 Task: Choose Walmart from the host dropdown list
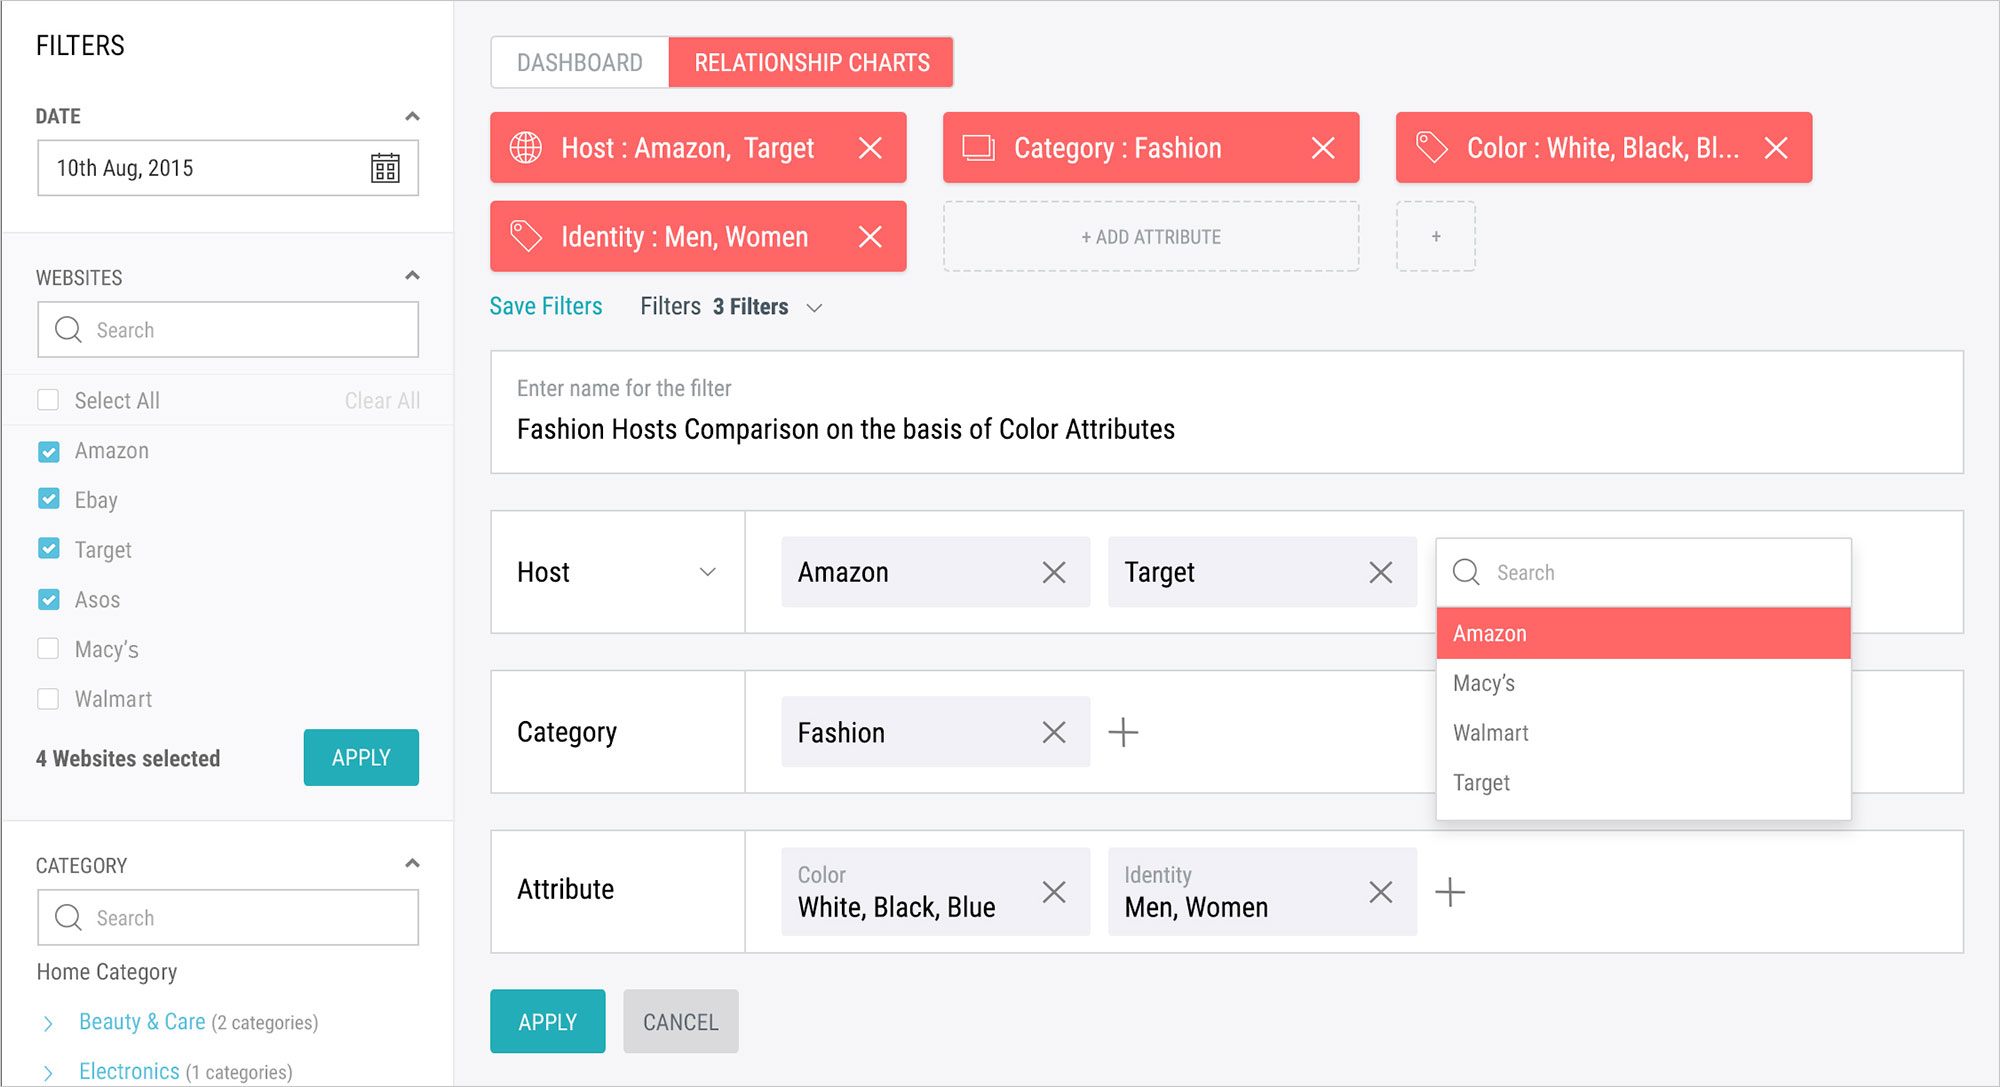click(1490, 733)
